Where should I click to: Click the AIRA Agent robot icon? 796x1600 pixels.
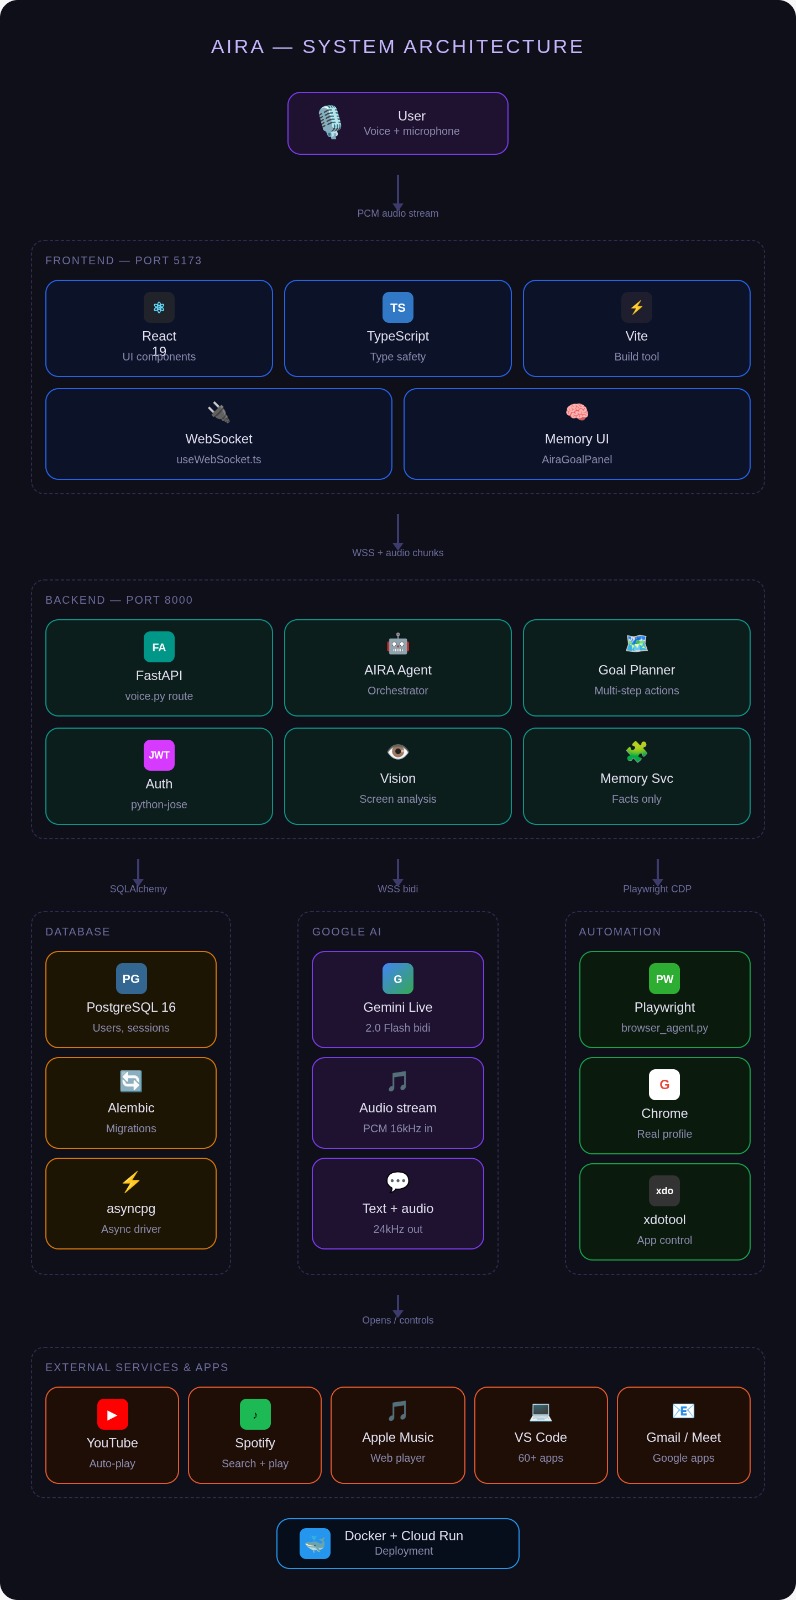tap(398, 643)
